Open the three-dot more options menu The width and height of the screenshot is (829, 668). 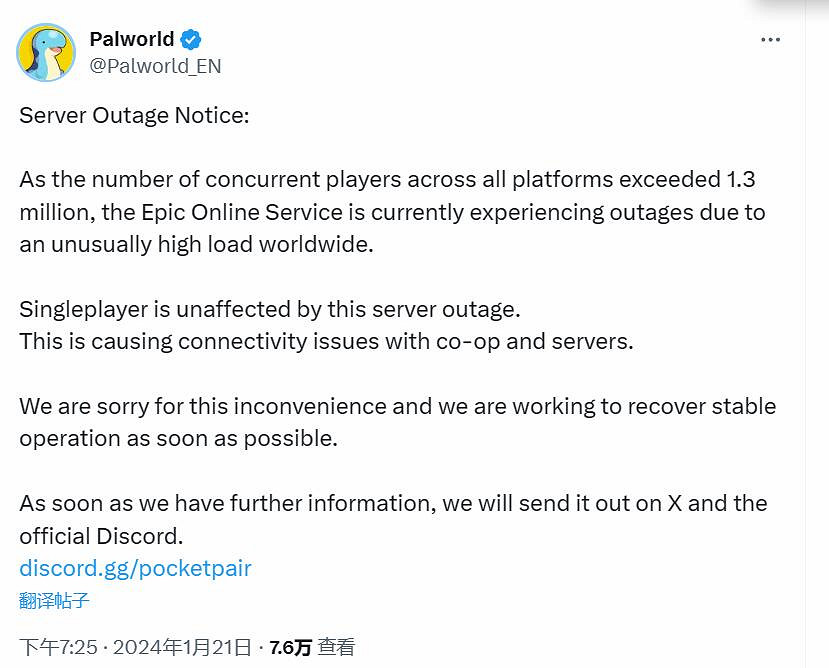pyautogui.click(x=770, y=40)
